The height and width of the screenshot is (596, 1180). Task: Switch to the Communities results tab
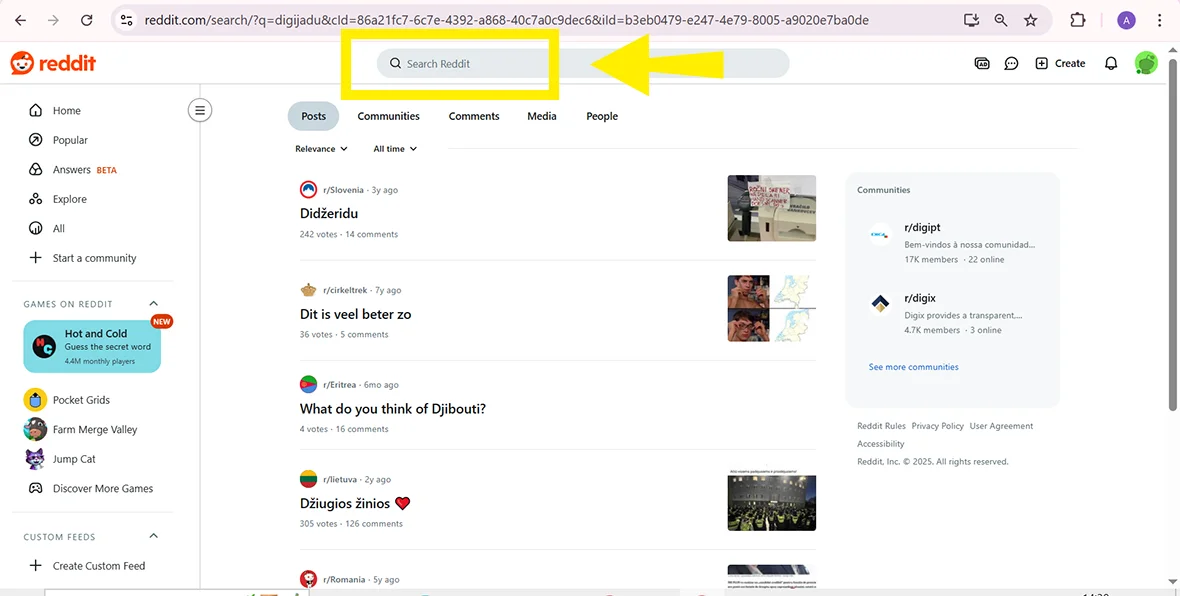pyautogui.click(x=388, y=116)
